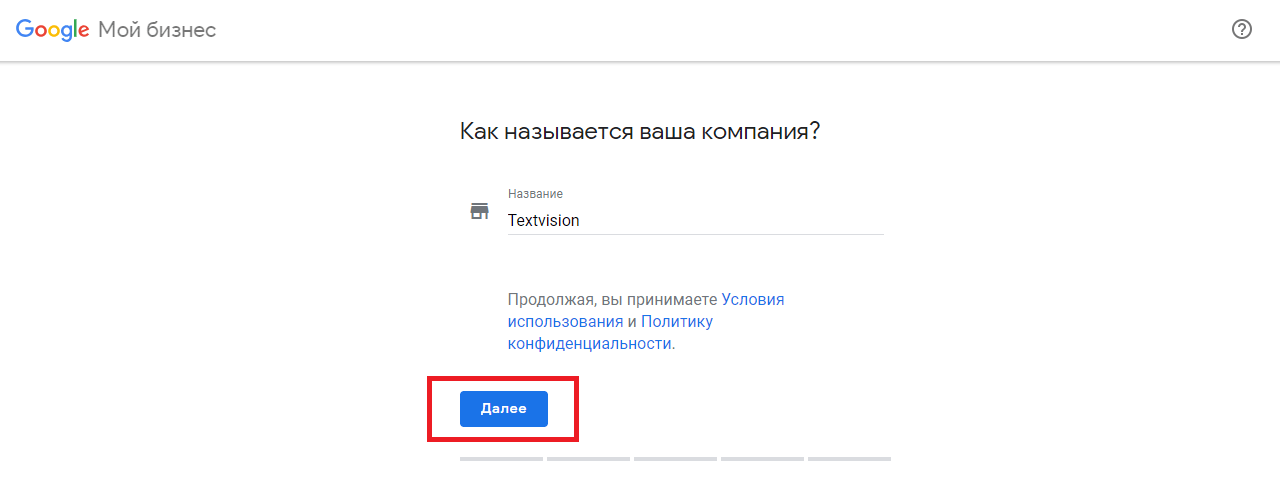Open the help question mark icon

1241,29
